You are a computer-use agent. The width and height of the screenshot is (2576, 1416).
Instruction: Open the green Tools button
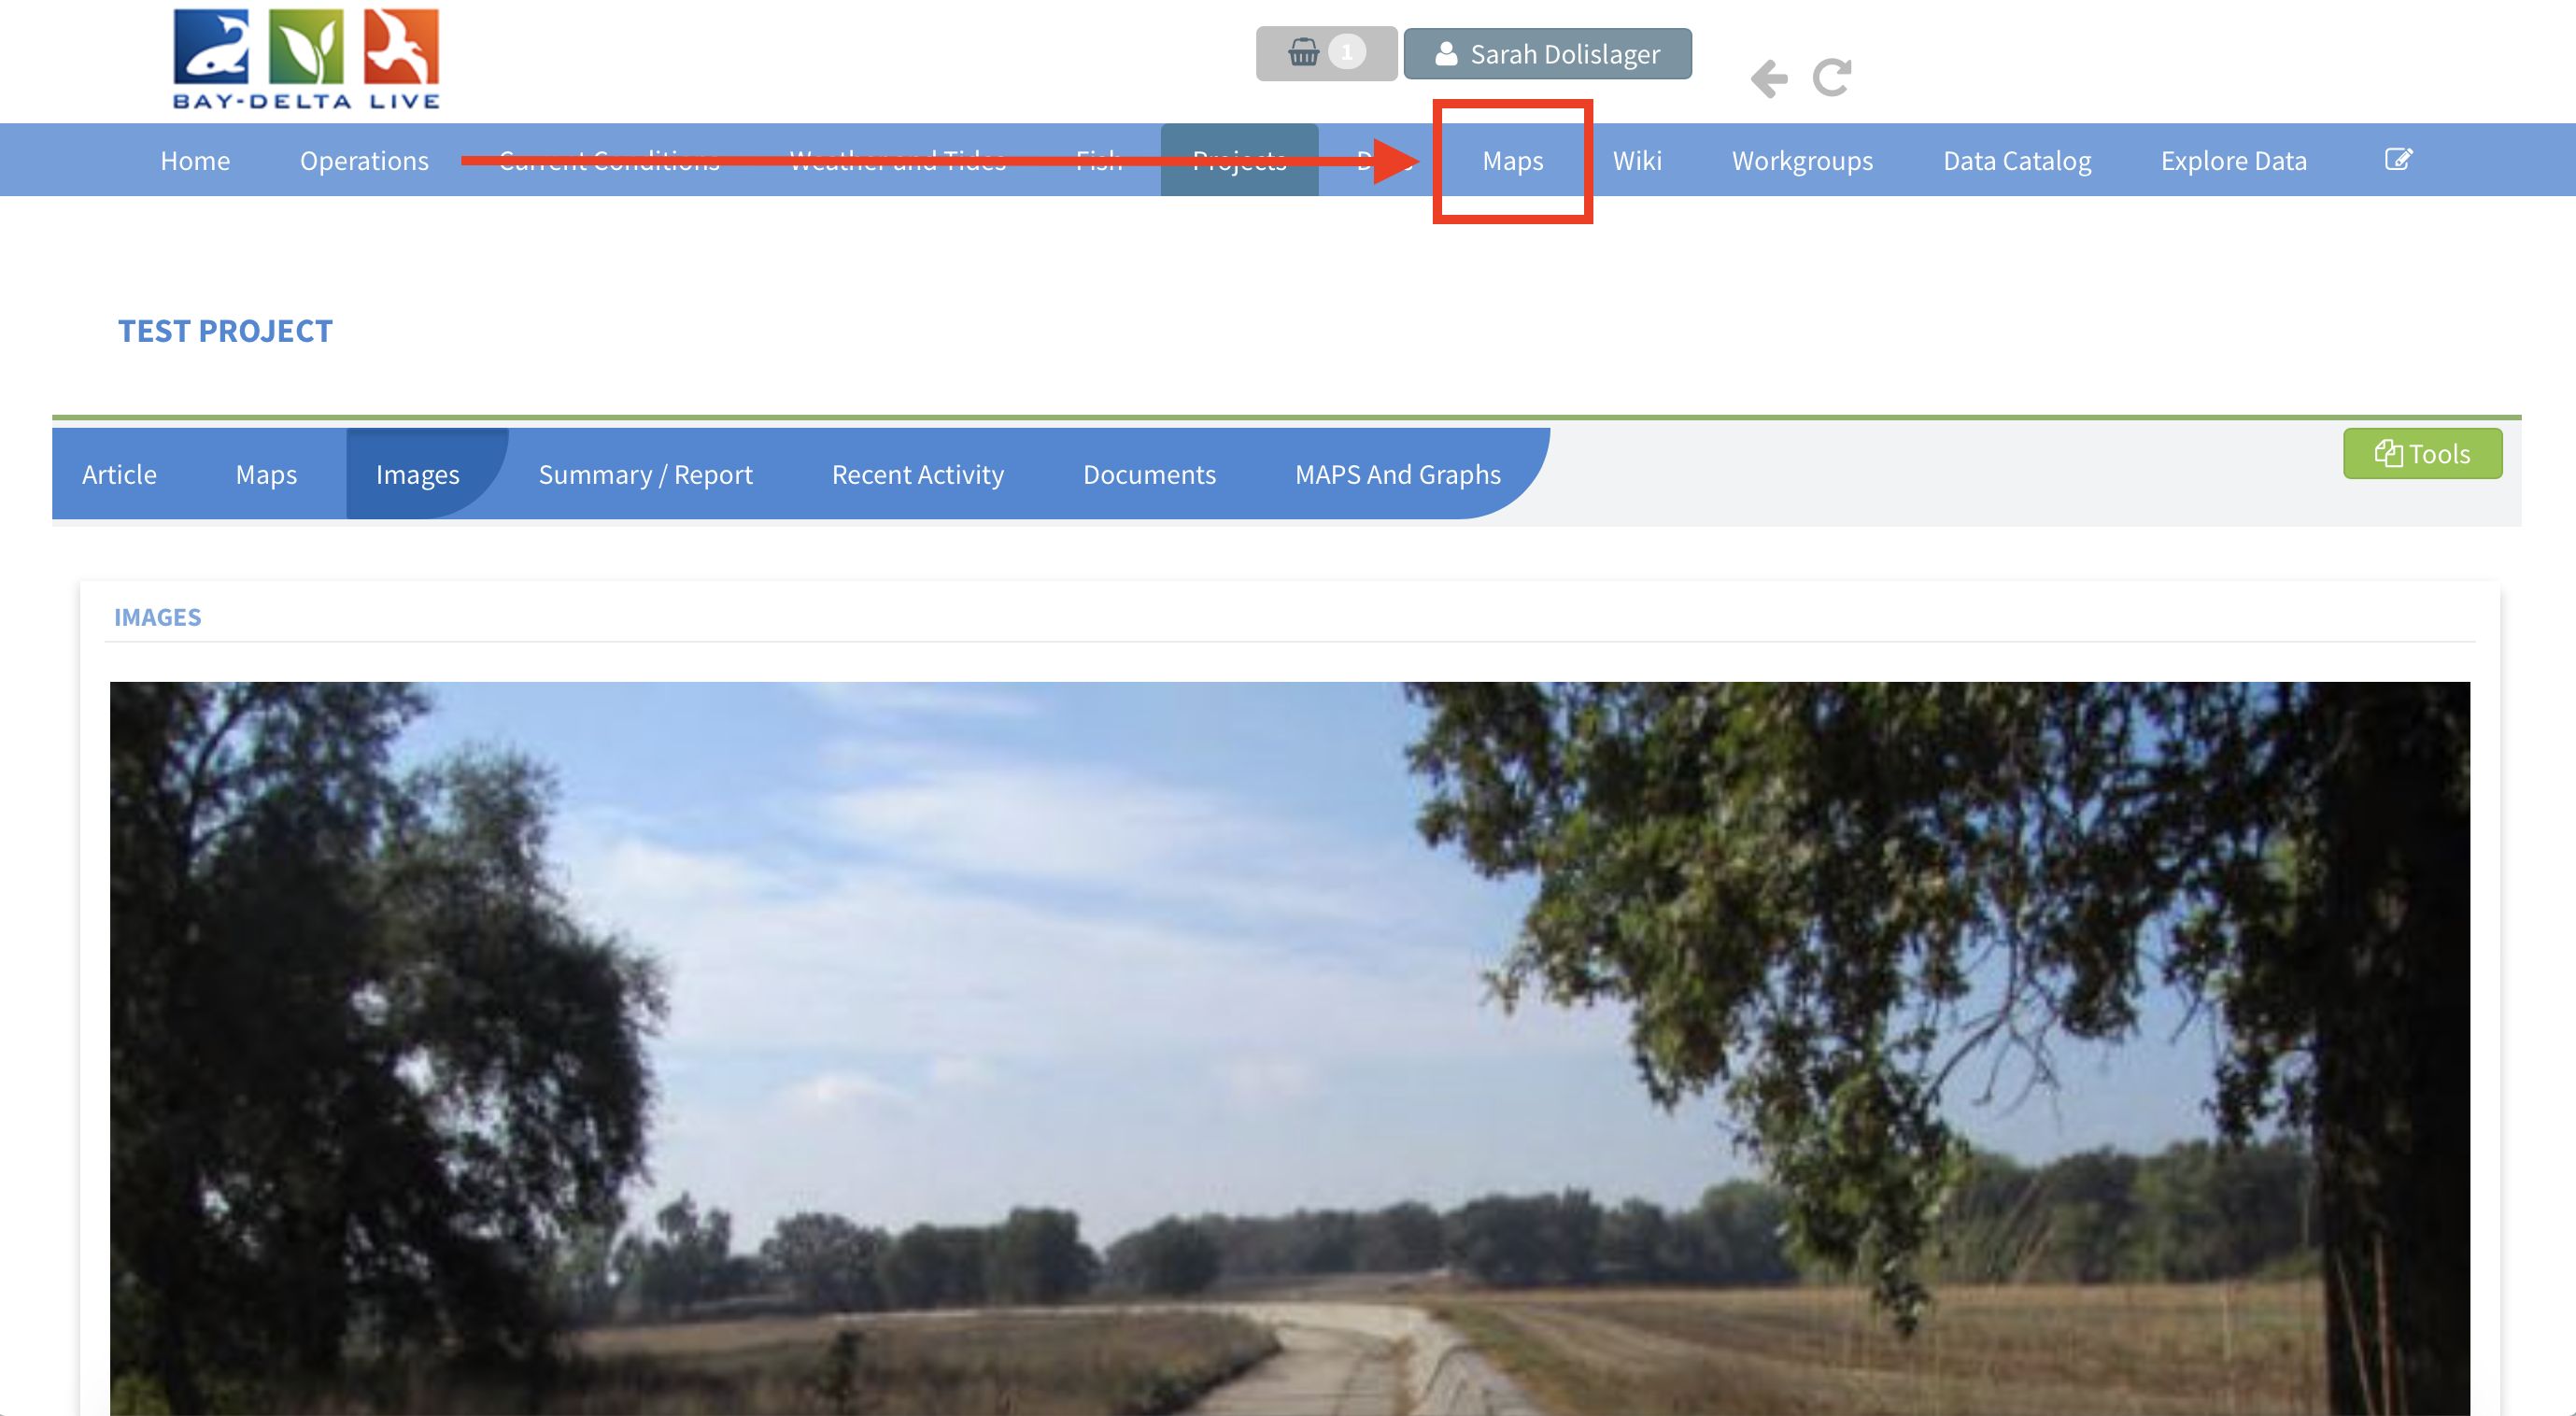pyautogui.click(x=2421, y=454)
